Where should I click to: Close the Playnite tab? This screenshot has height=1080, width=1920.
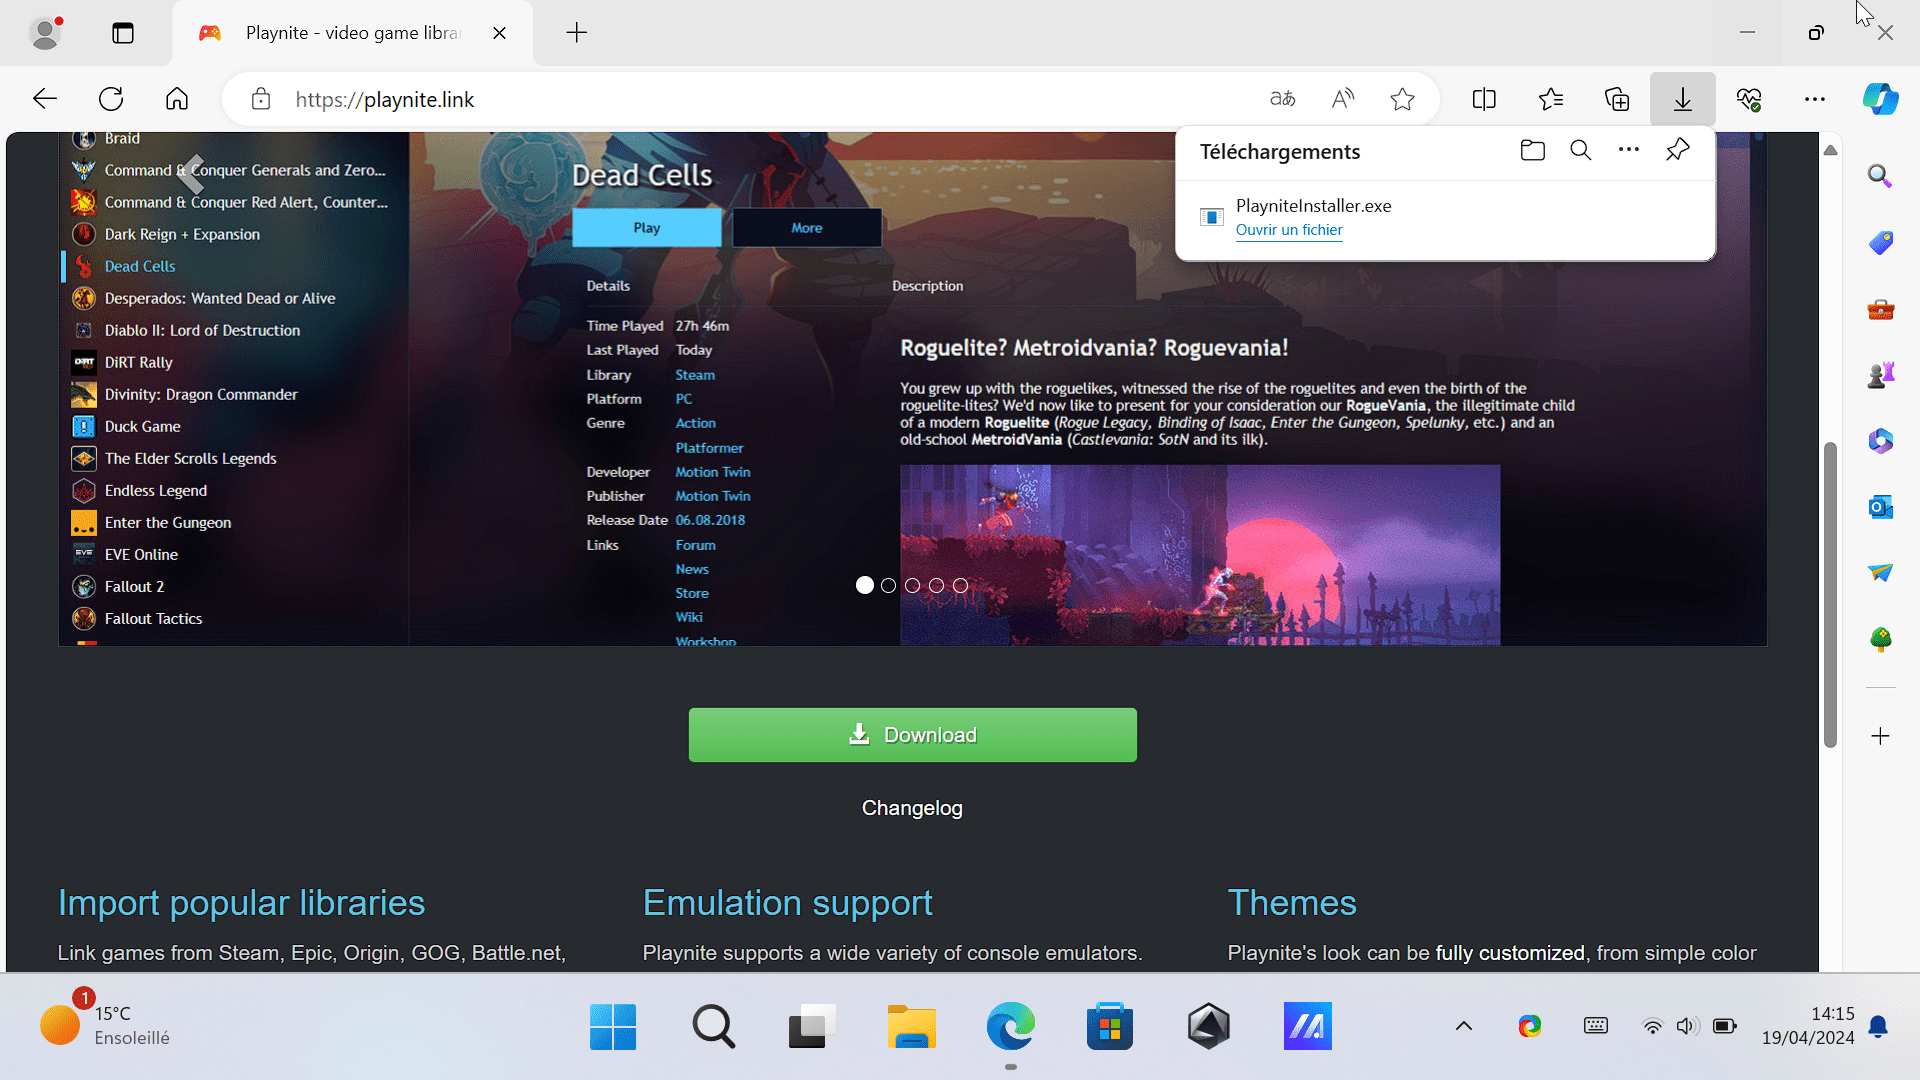tap(500, 33)
